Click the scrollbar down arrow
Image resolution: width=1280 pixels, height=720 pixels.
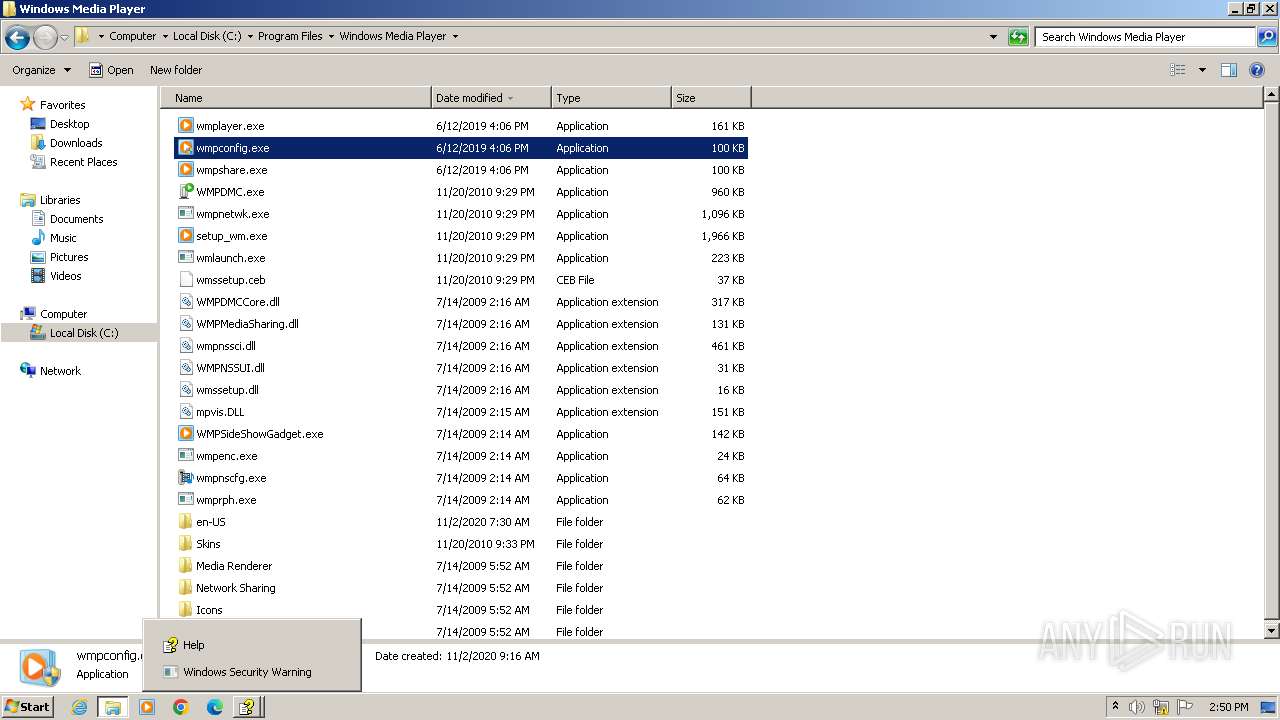[x=1272, y=631]
